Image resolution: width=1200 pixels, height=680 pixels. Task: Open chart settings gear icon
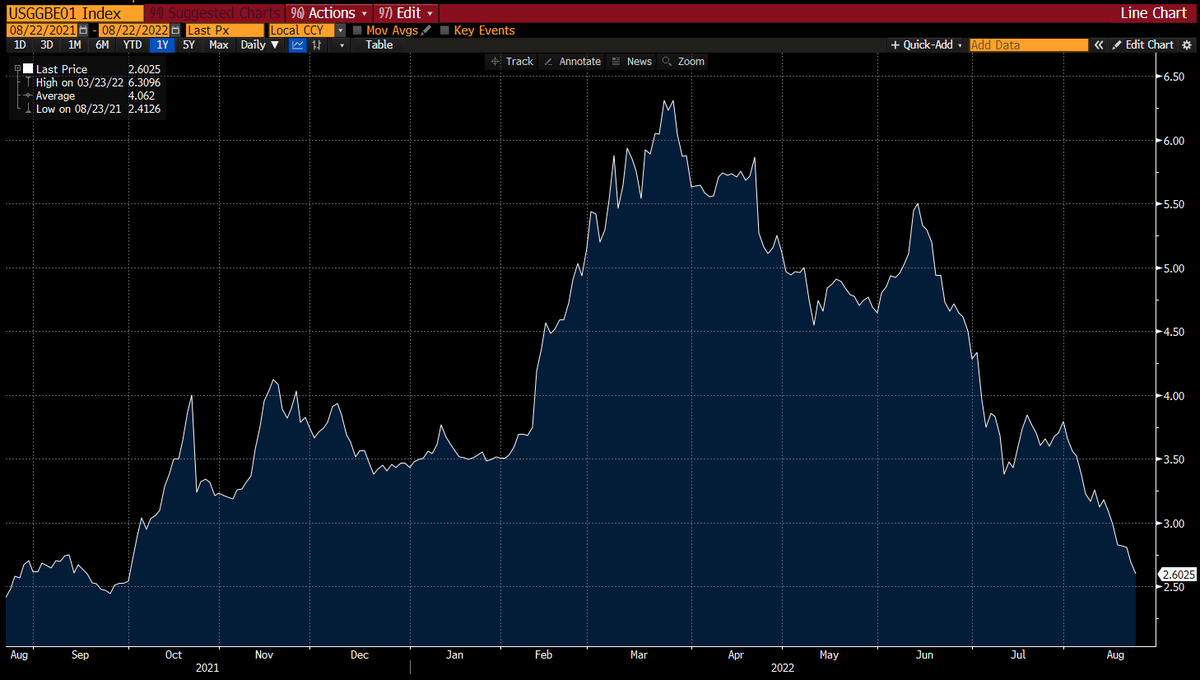point(1186,45)
